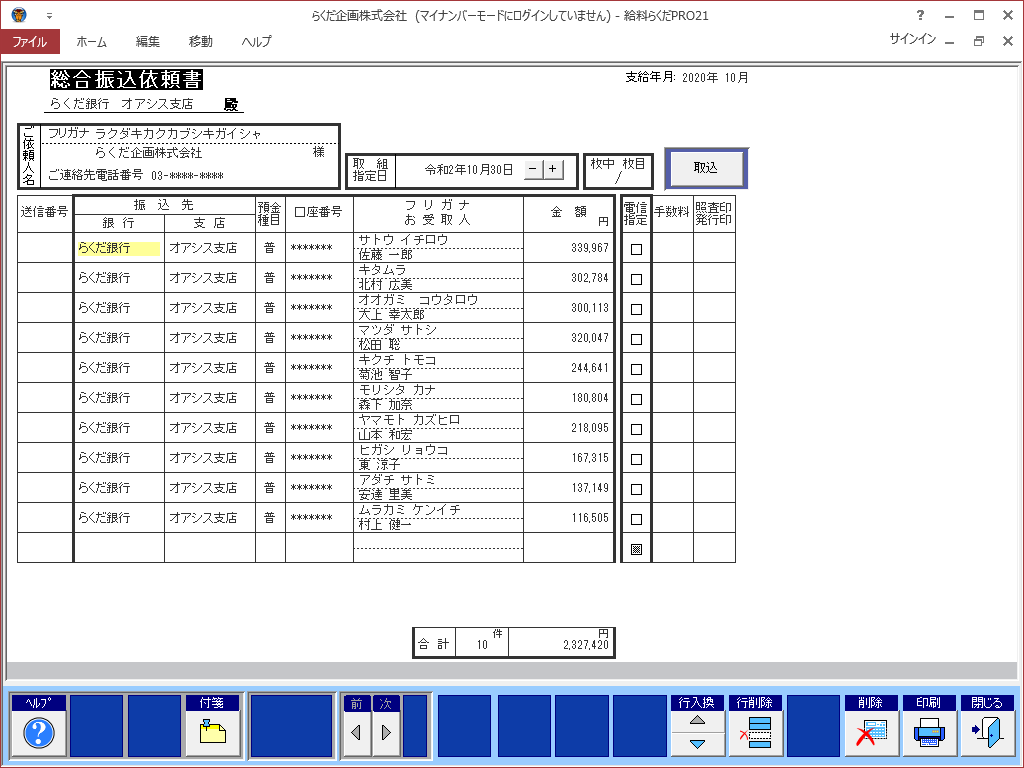The height and width of the screenshot is (768, 1024).
Task: Select amount 339,967 cell
Action: click(568, 248)
